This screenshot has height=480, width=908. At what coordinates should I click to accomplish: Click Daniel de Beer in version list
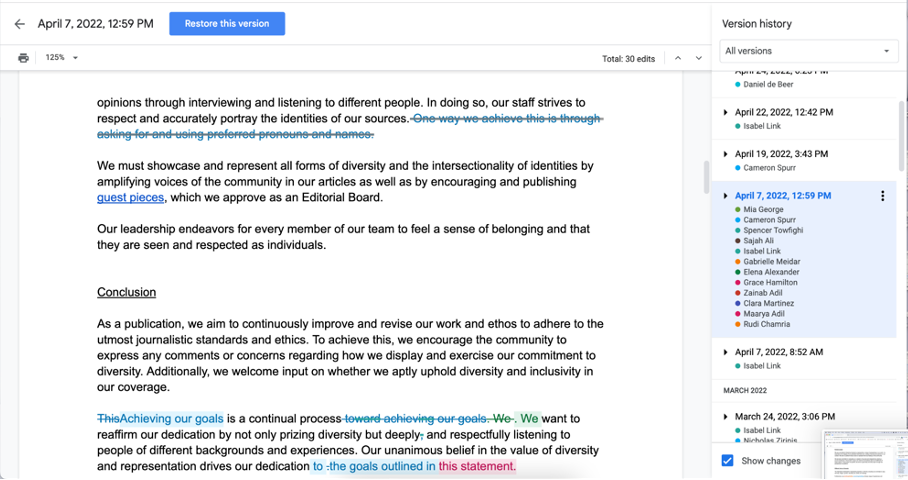(x=768, y=85)
